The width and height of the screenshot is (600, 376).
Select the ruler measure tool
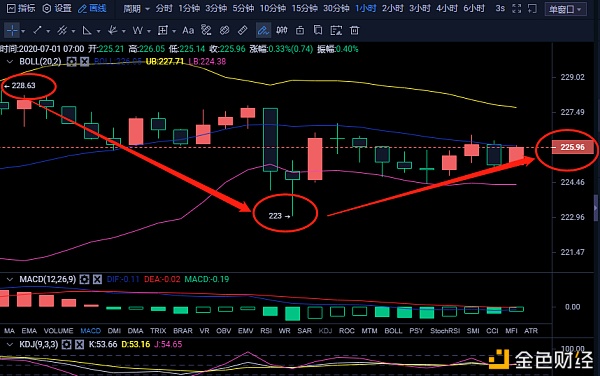[x=243, y=30]
